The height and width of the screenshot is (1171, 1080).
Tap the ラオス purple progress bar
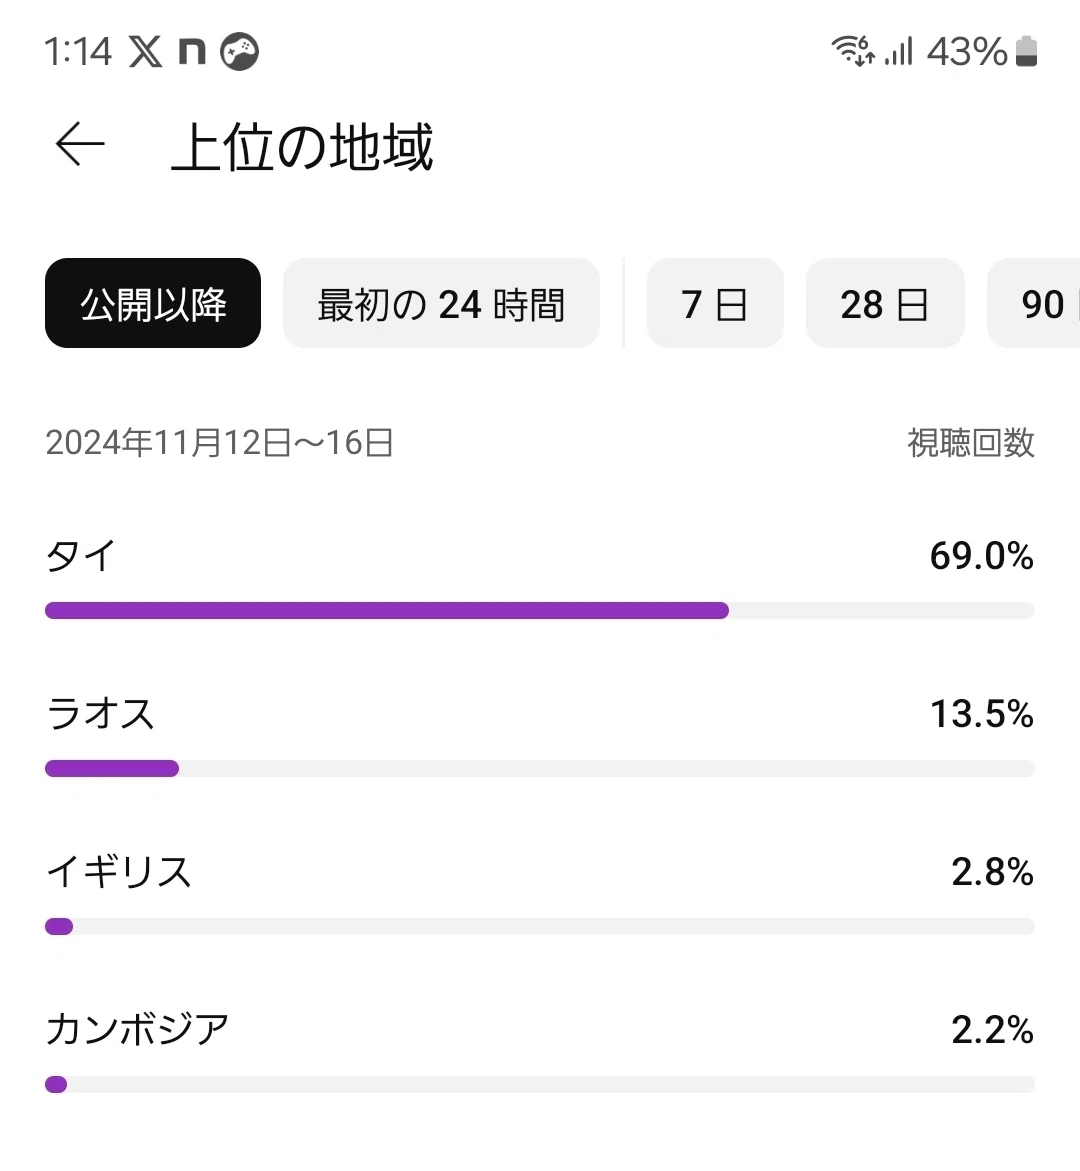112,768
